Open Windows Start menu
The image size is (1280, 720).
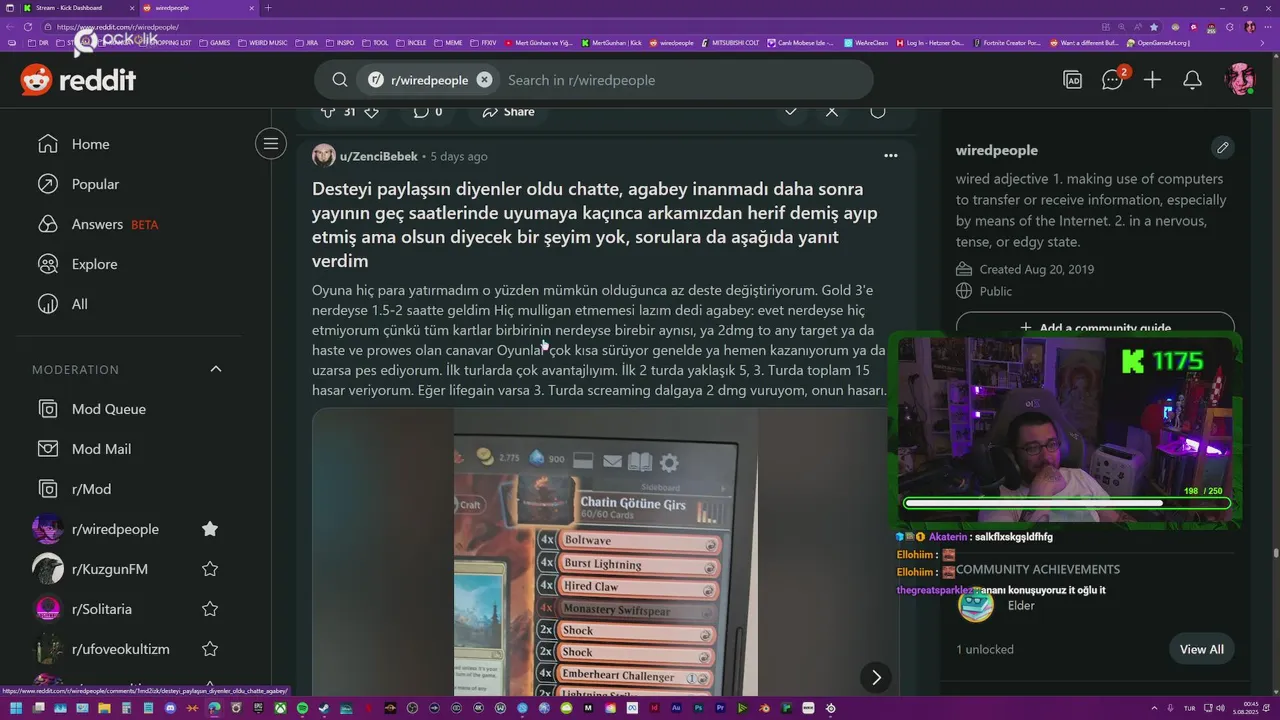tap(15, 708)
